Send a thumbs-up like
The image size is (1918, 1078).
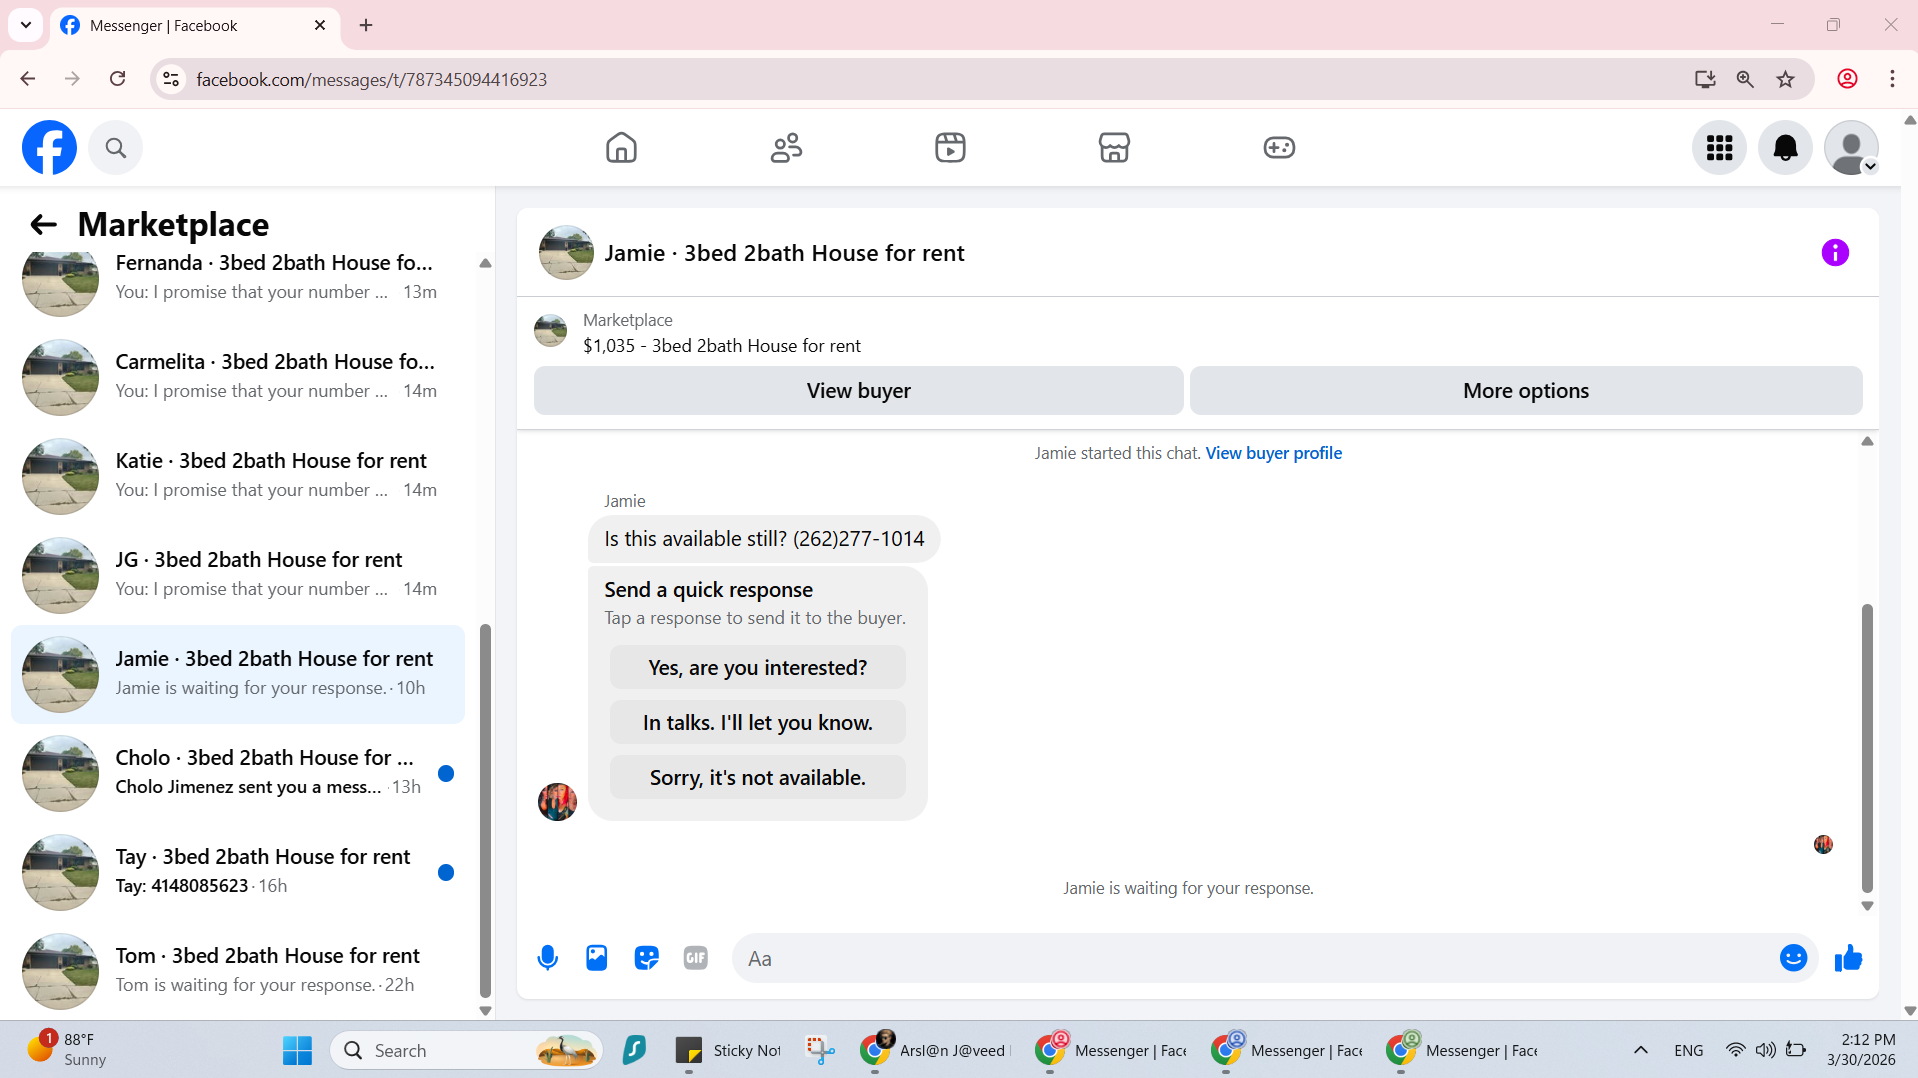pyautogui.click(x=1848, y=958)
